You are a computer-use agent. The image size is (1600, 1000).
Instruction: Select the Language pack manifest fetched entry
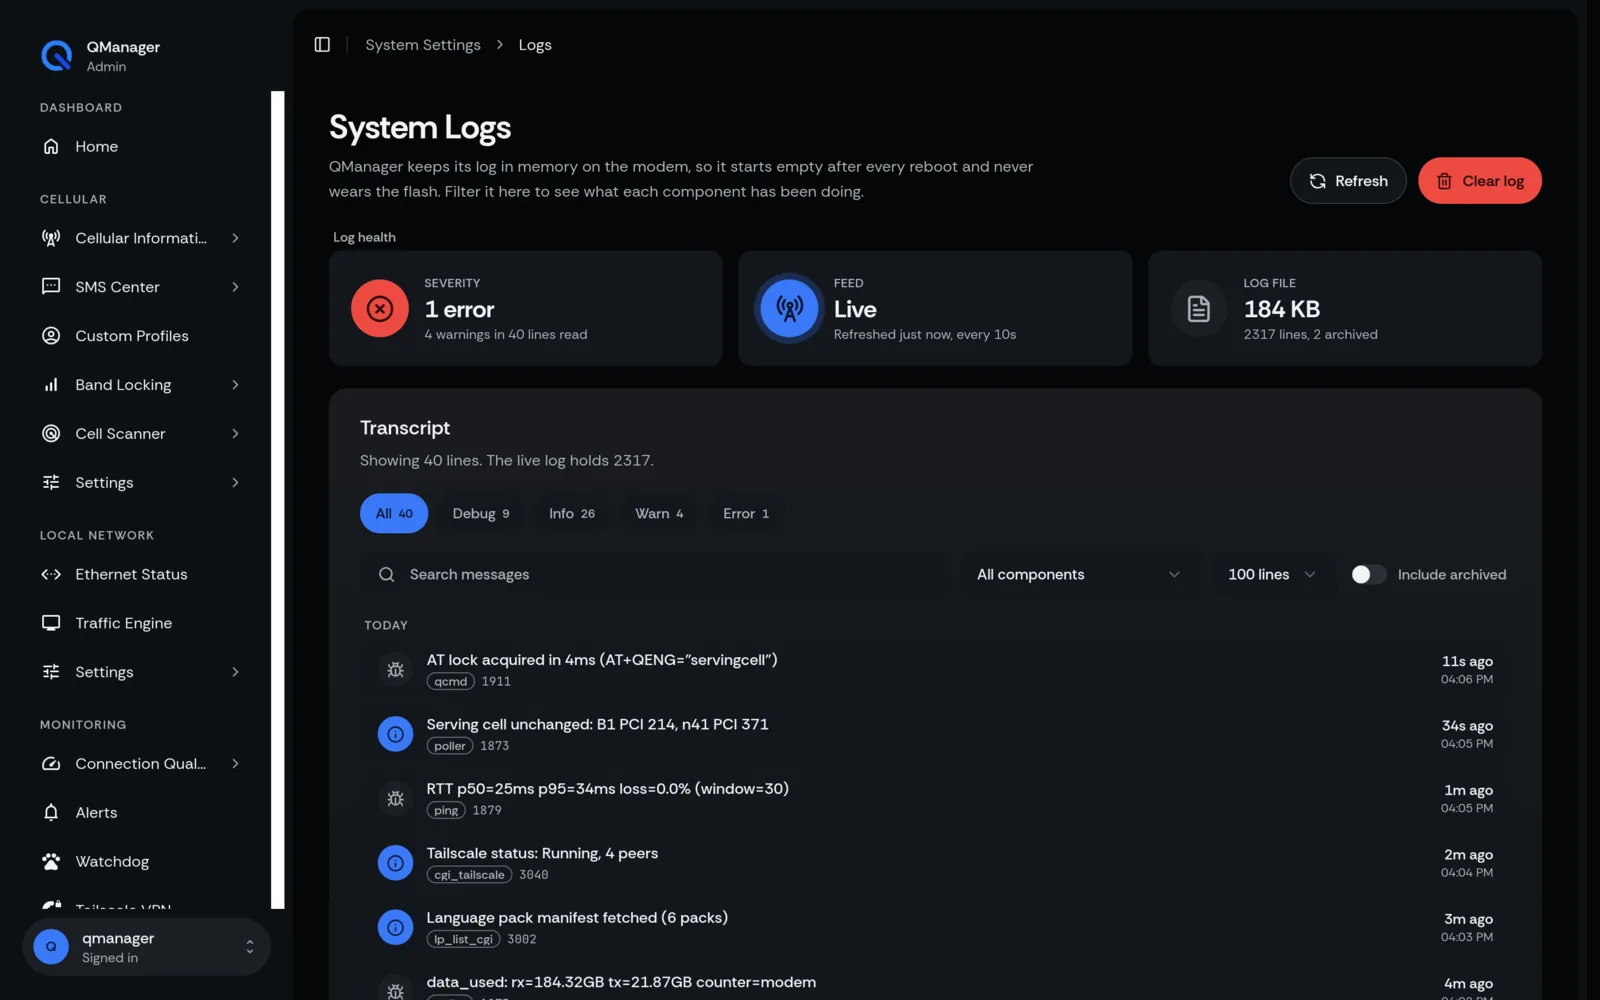935,928
